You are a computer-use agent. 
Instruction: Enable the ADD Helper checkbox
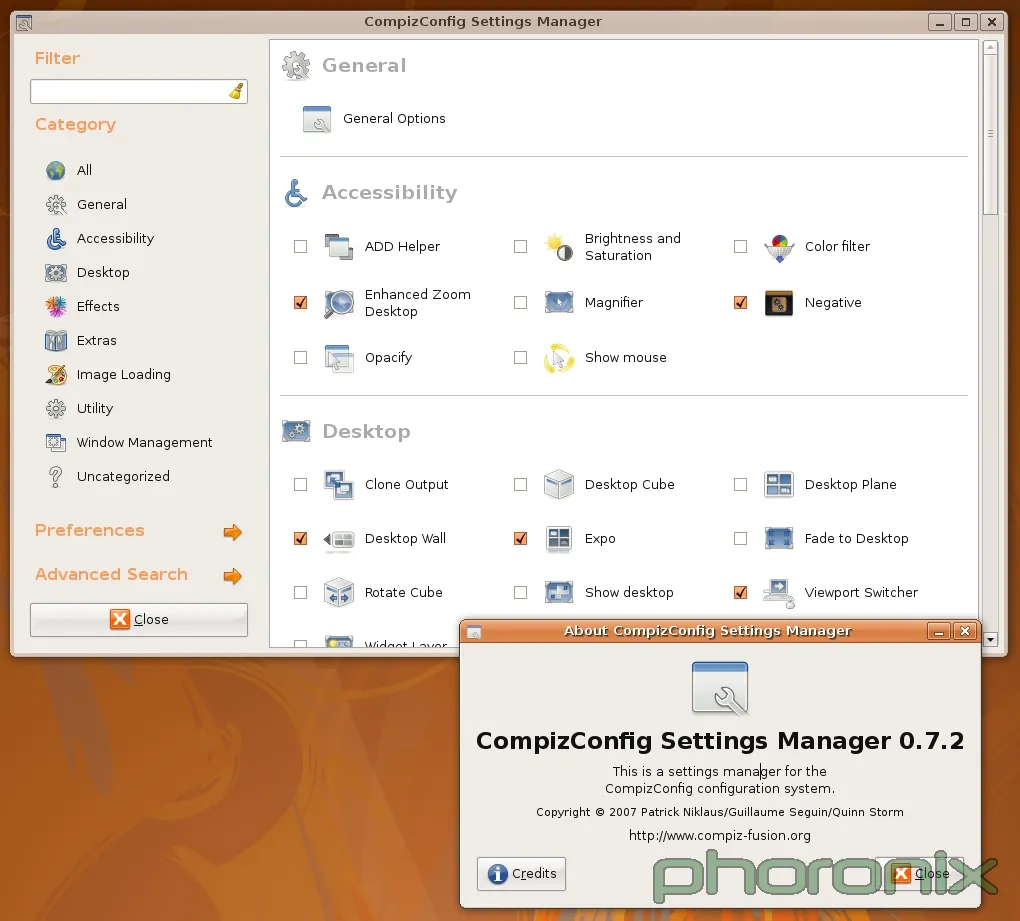[x=301, y=247]
